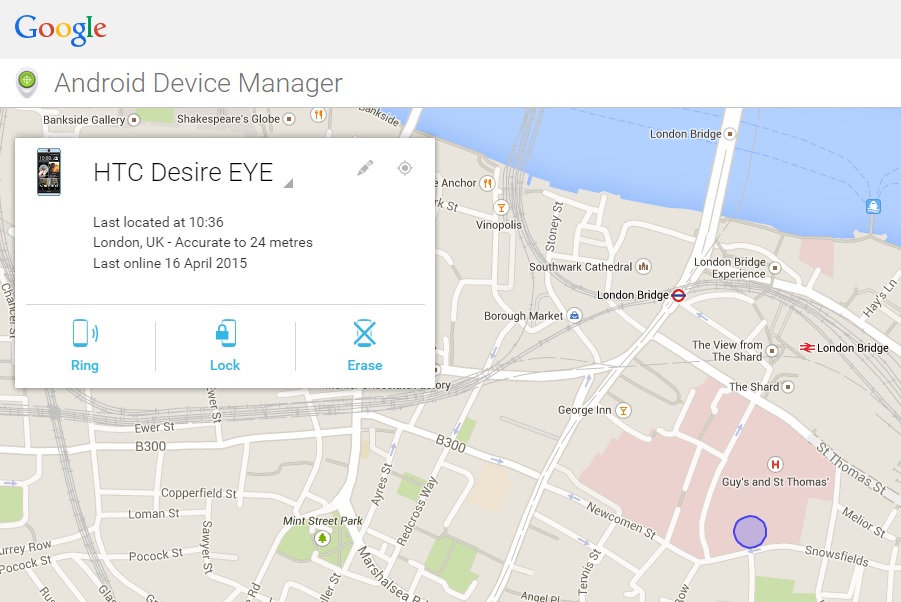Expand the HTC Desire EYE device dropdown

coord(288,183)
